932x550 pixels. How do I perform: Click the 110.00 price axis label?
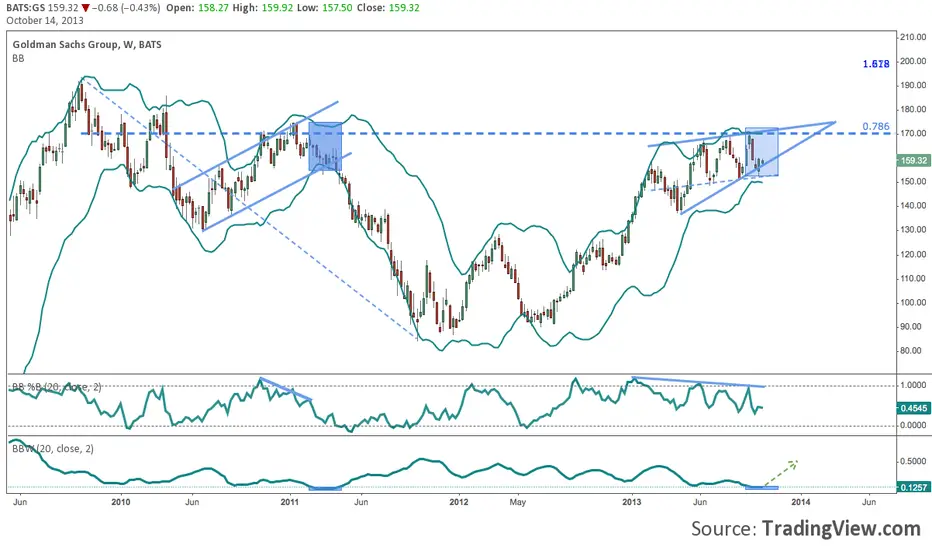pos(913,278)
